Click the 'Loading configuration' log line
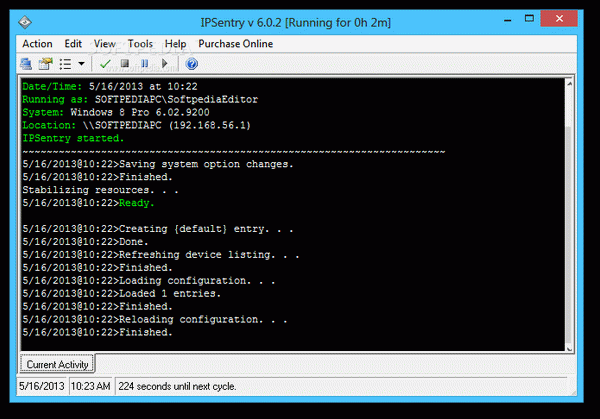This screenshot has height=419, width=600. (149, 280)
